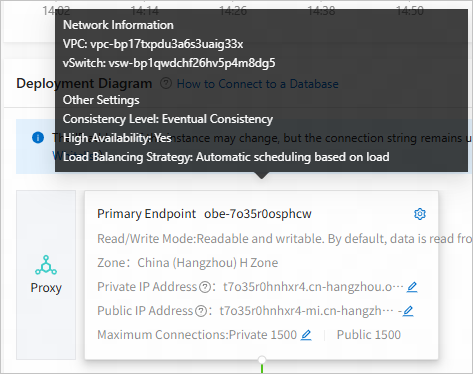
Task: Click the Read/Write Mode description line
Action: pyautogui.click(x=284, y=239)
